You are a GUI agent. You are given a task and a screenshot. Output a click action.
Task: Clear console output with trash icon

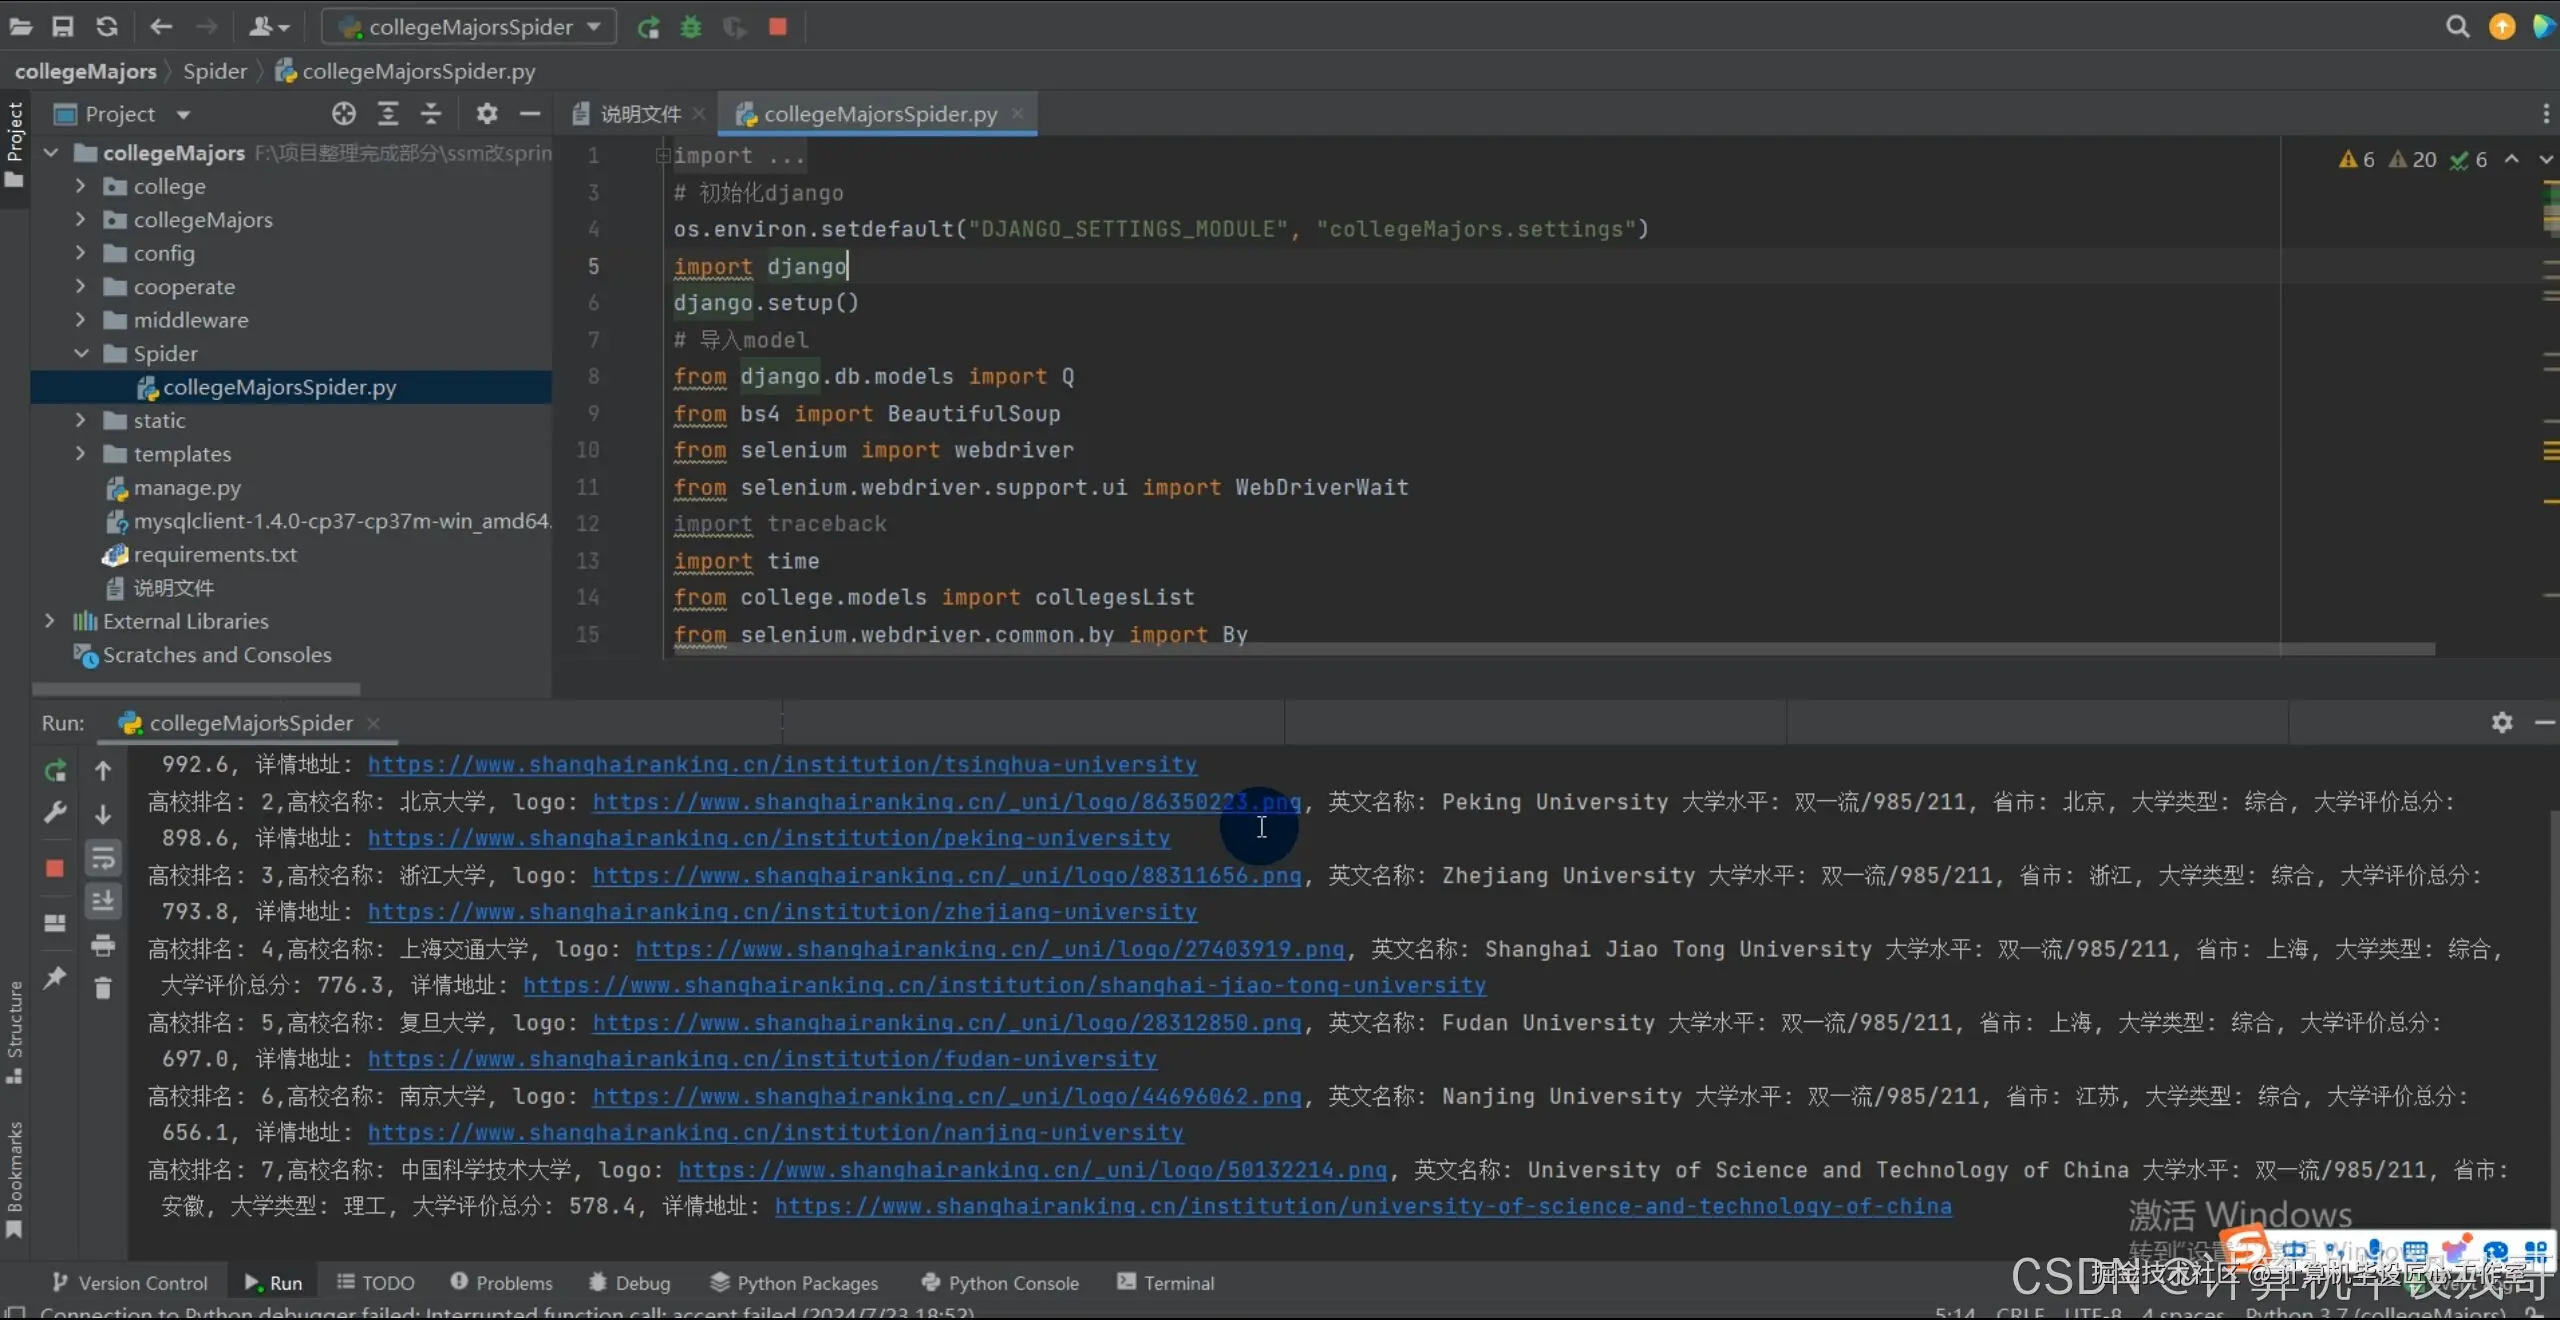[103, 989]
